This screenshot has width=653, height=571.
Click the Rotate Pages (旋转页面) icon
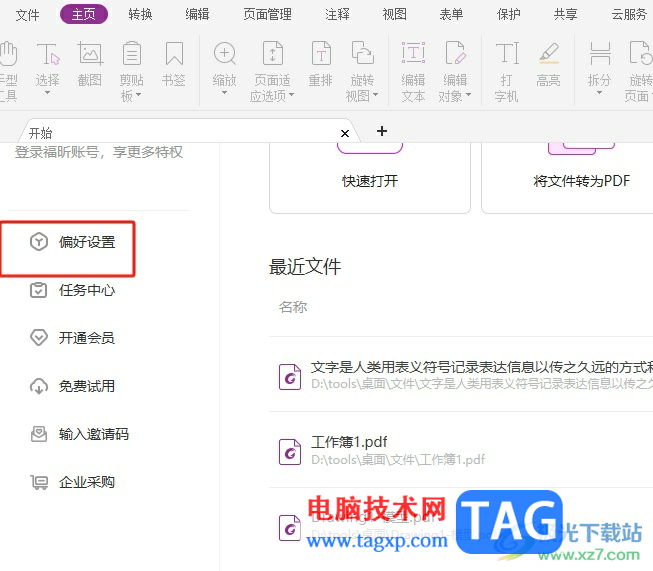click(641, 52)
